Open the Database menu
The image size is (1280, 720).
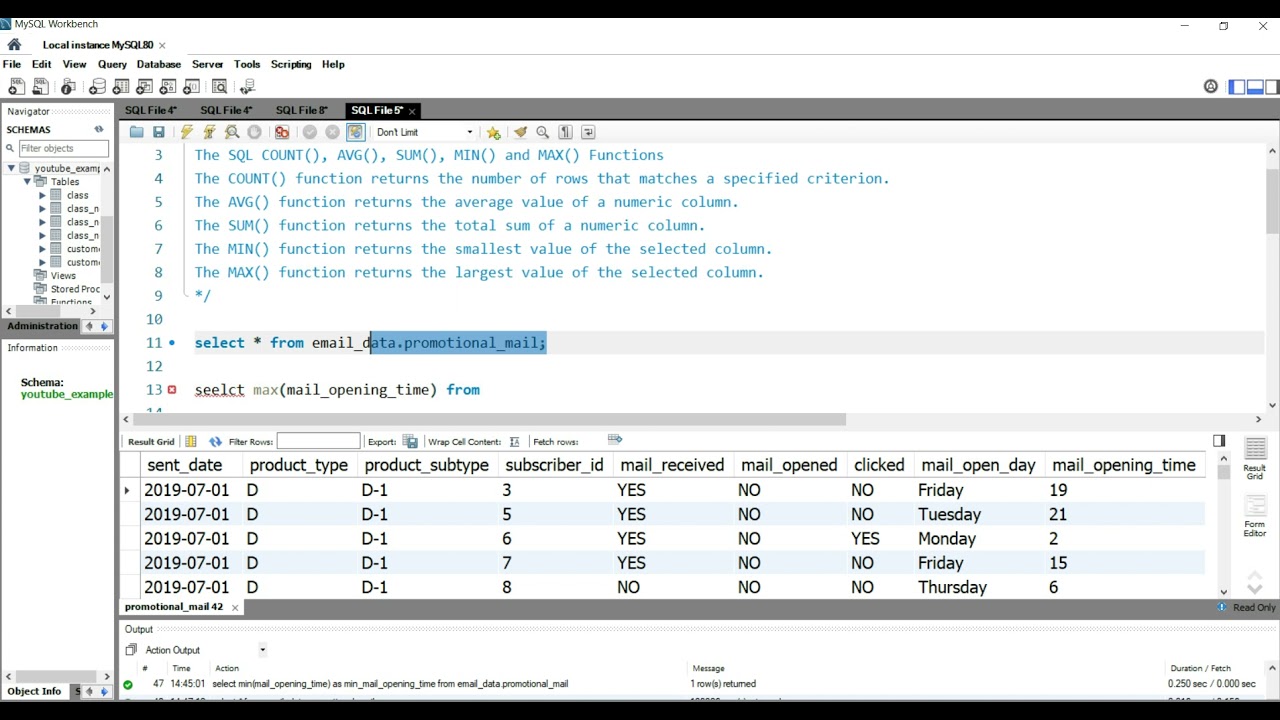pos(159,64)
